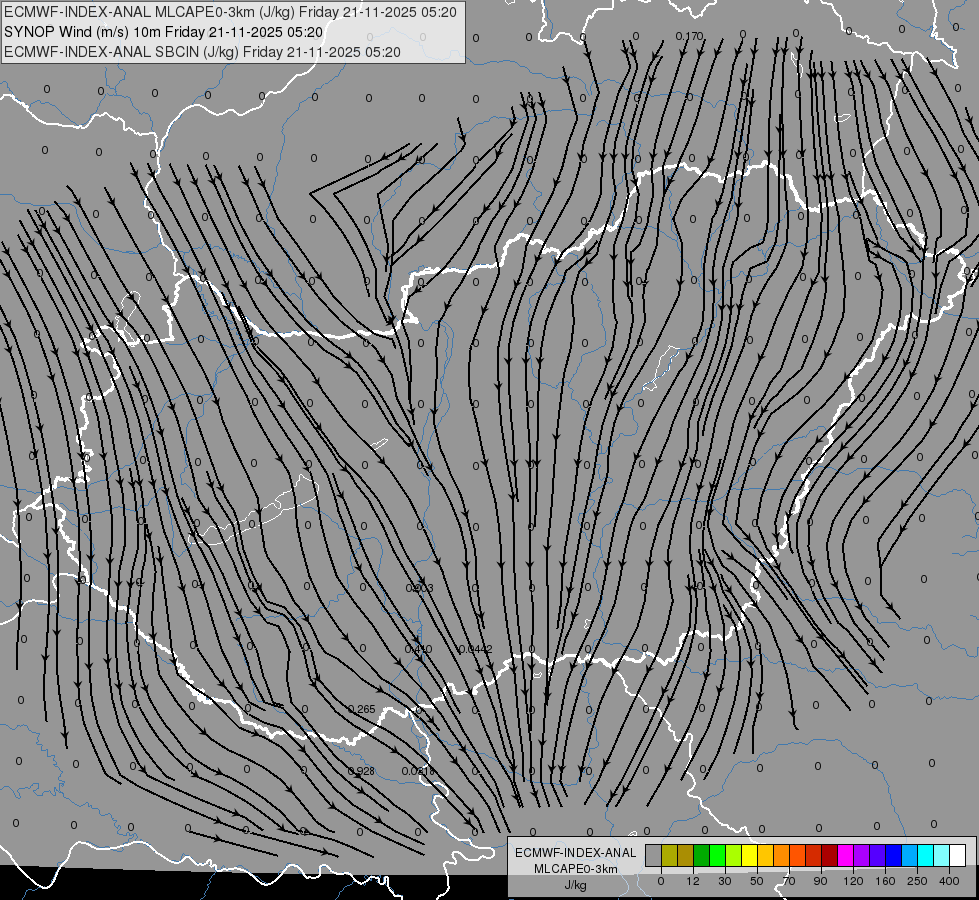Click legend tick label 70

click(x=789, y=881)
